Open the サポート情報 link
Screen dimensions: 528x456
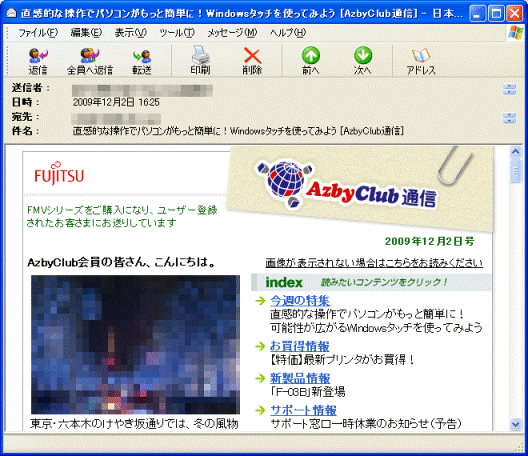[x=303, y=410]
